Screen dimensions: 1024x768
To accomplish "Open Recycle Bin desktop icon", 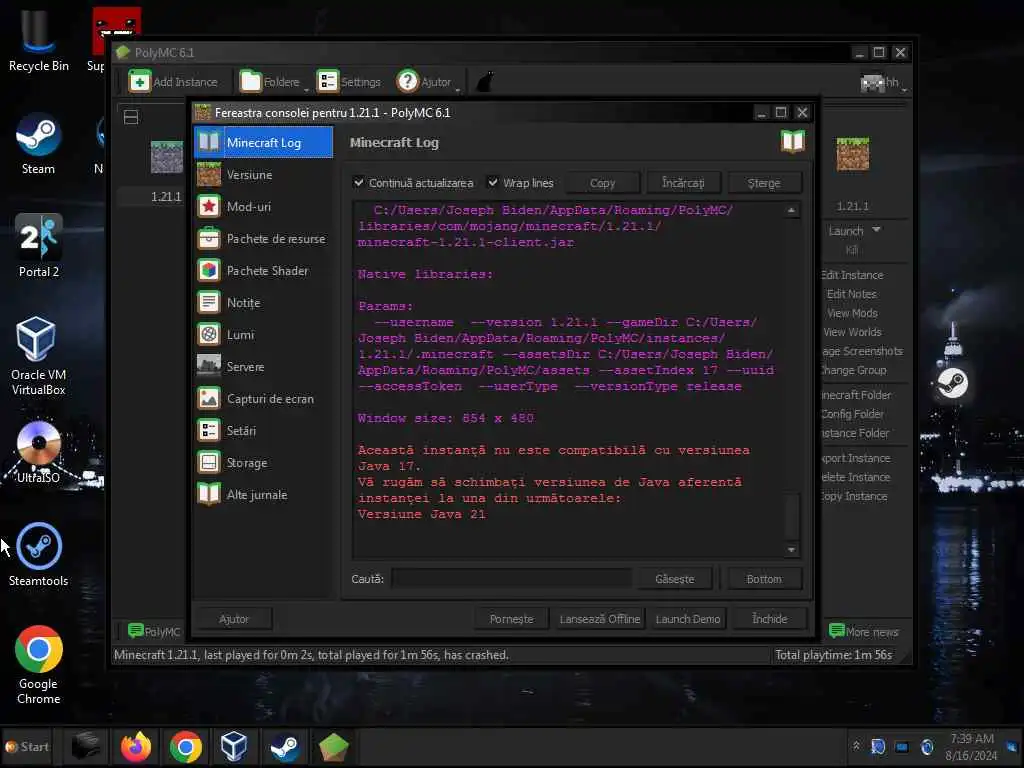I will (x=39, y=40).
